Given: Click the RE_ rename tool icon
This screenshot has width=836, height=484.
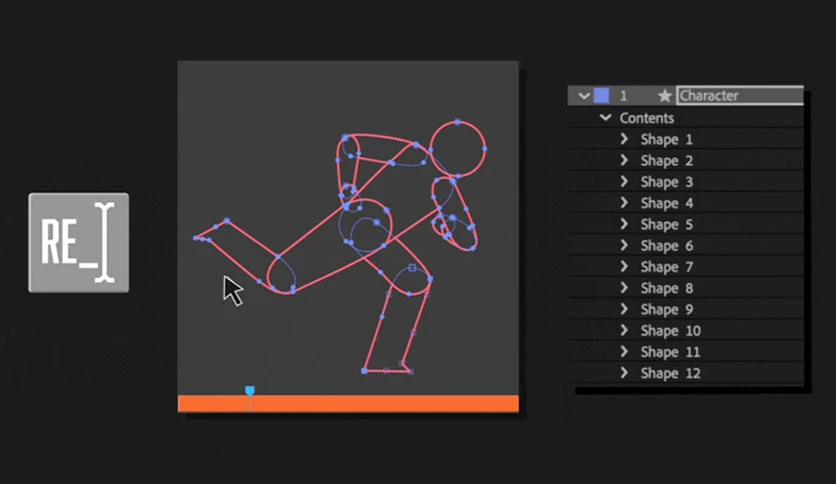Looking at the screenshot, I should pos(78,243).
